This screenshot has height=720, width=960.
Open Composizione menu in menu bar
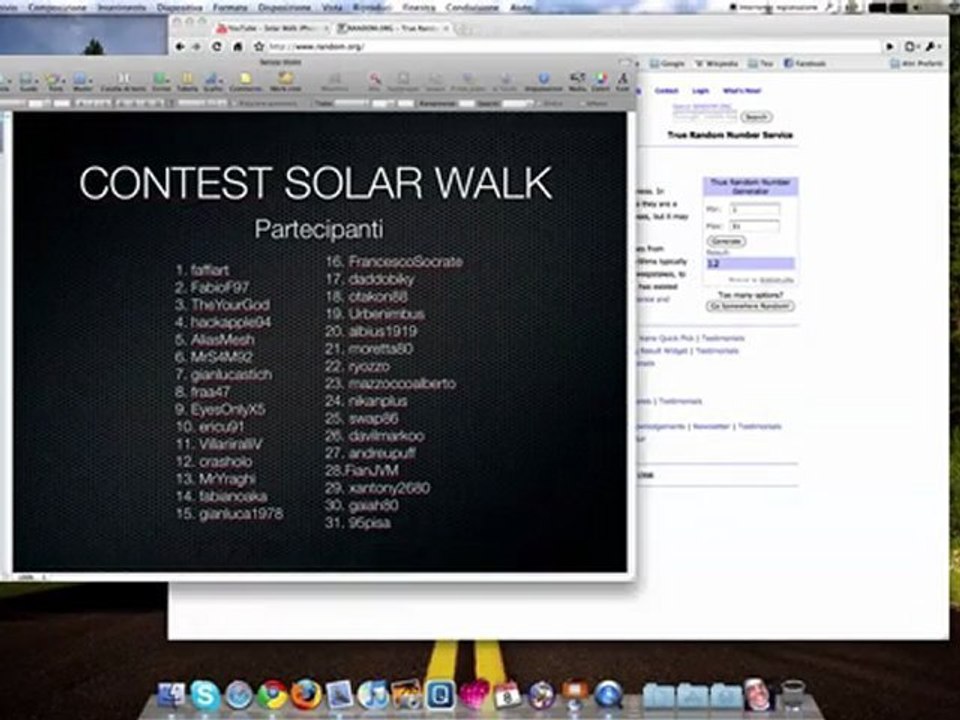(57, 7)
